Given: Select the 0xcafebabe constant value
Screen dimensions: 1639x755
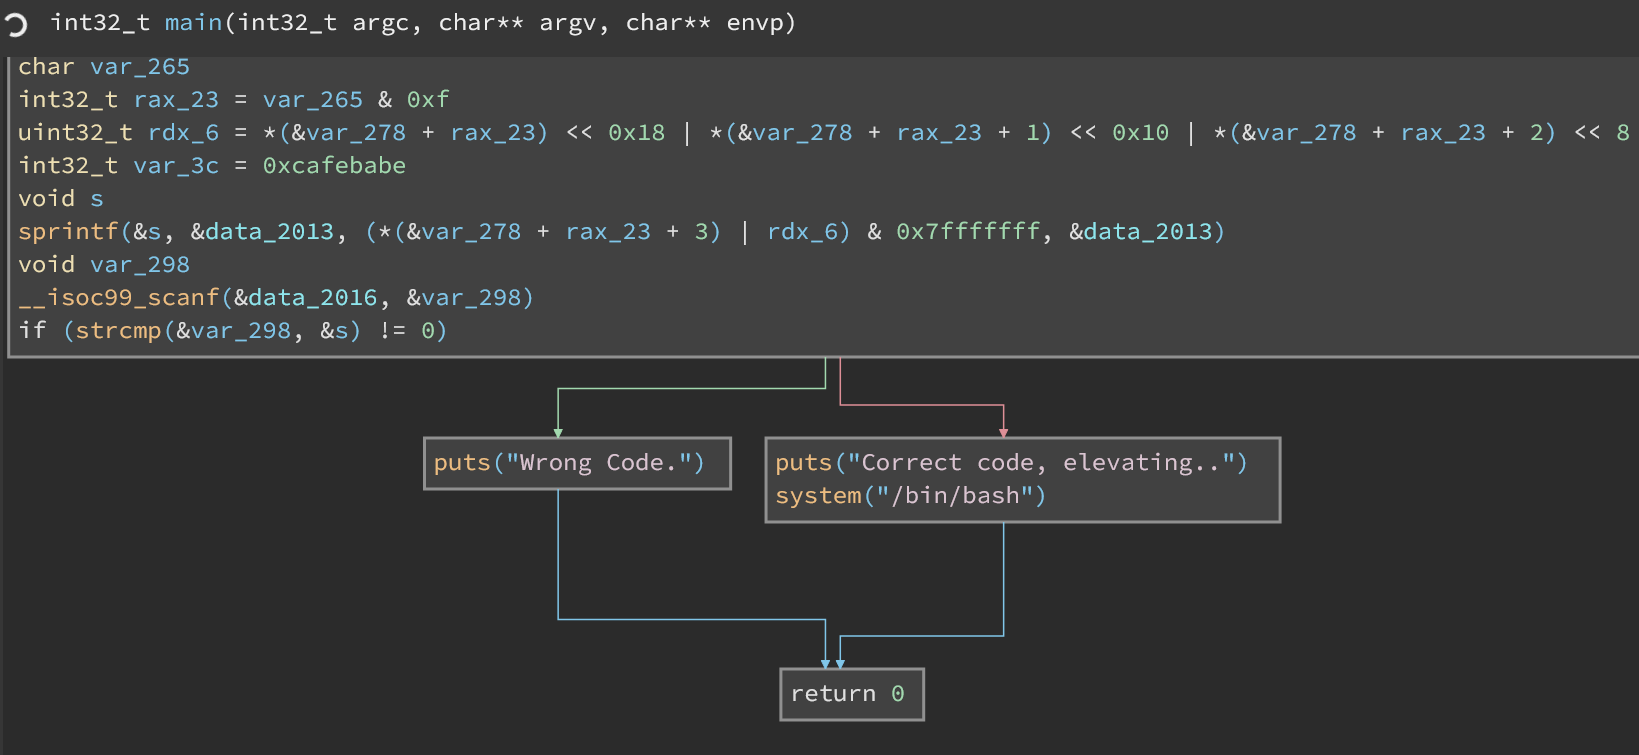Looking at the screenshot, I should [334, 166].
